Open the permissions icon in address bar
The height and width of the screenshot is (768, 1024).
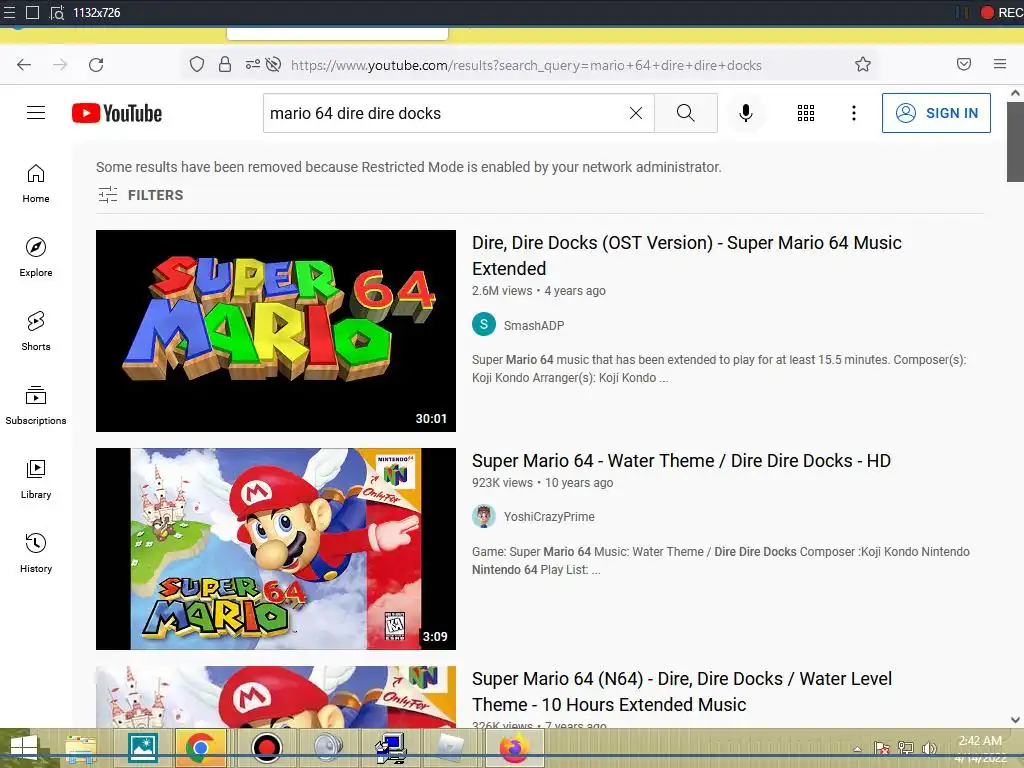click(253, 64)
